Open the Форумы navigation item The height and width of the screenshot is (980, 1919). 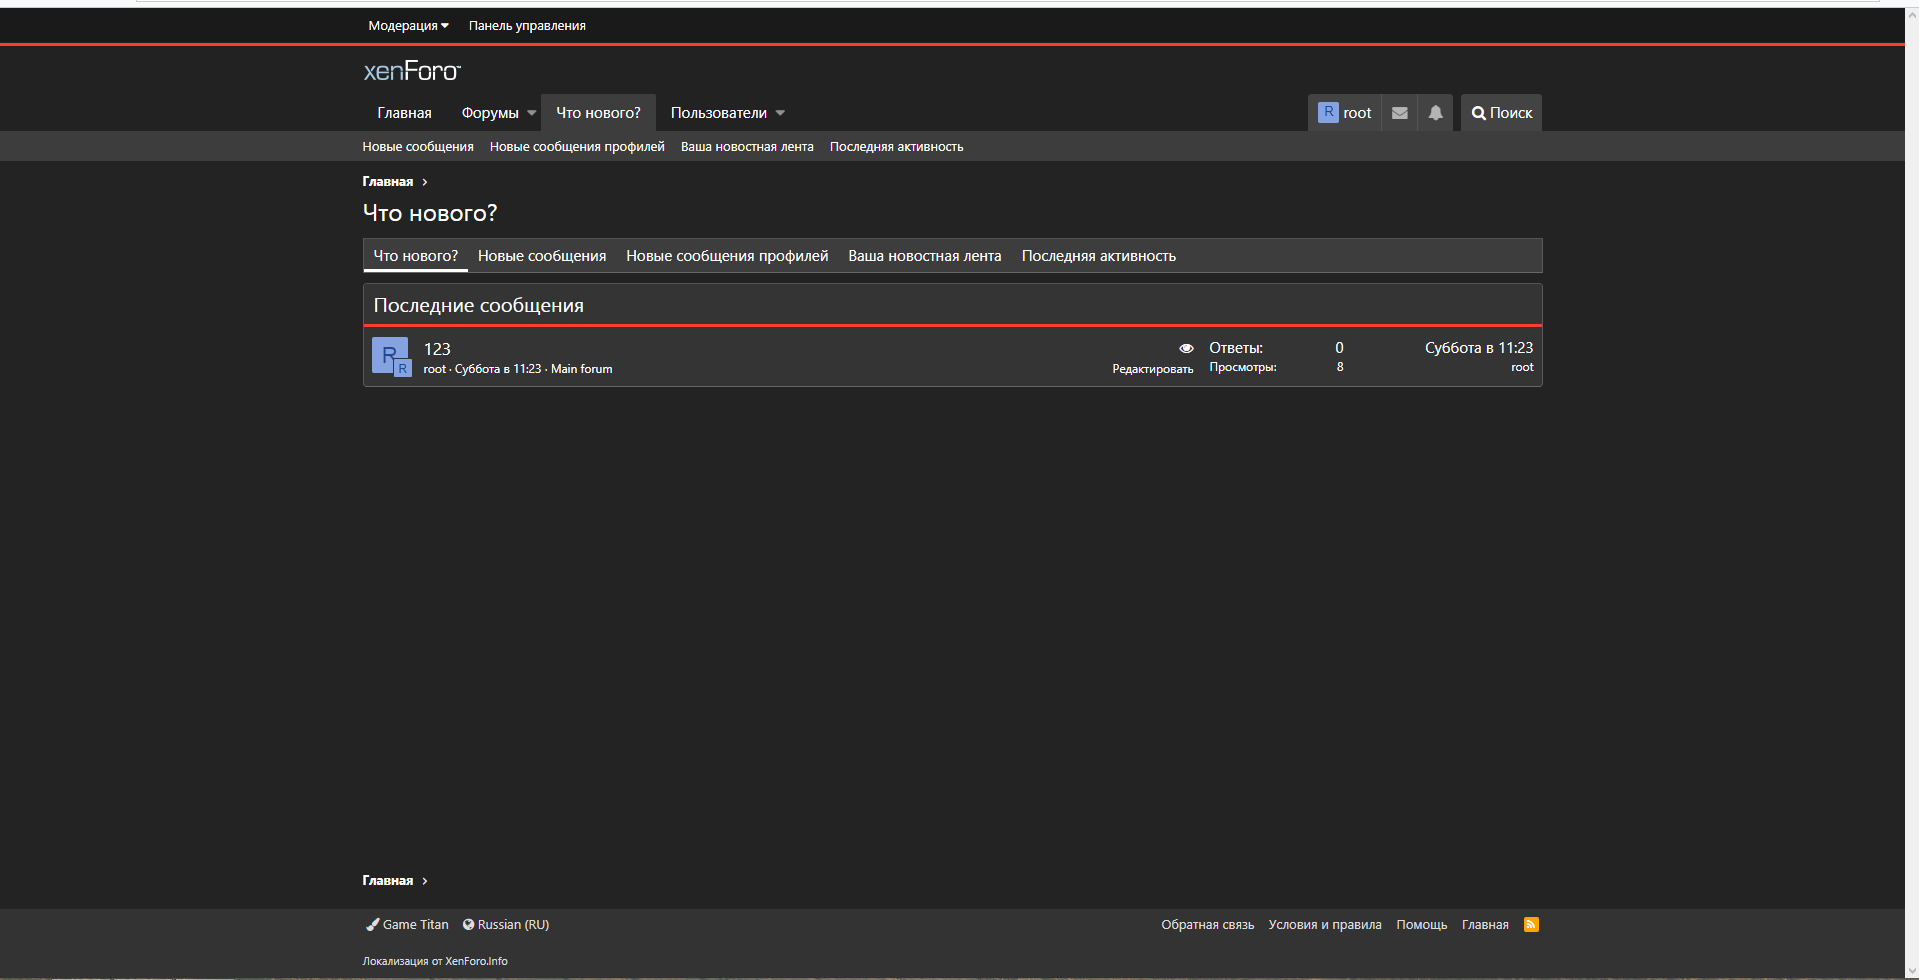coord(490,113)
